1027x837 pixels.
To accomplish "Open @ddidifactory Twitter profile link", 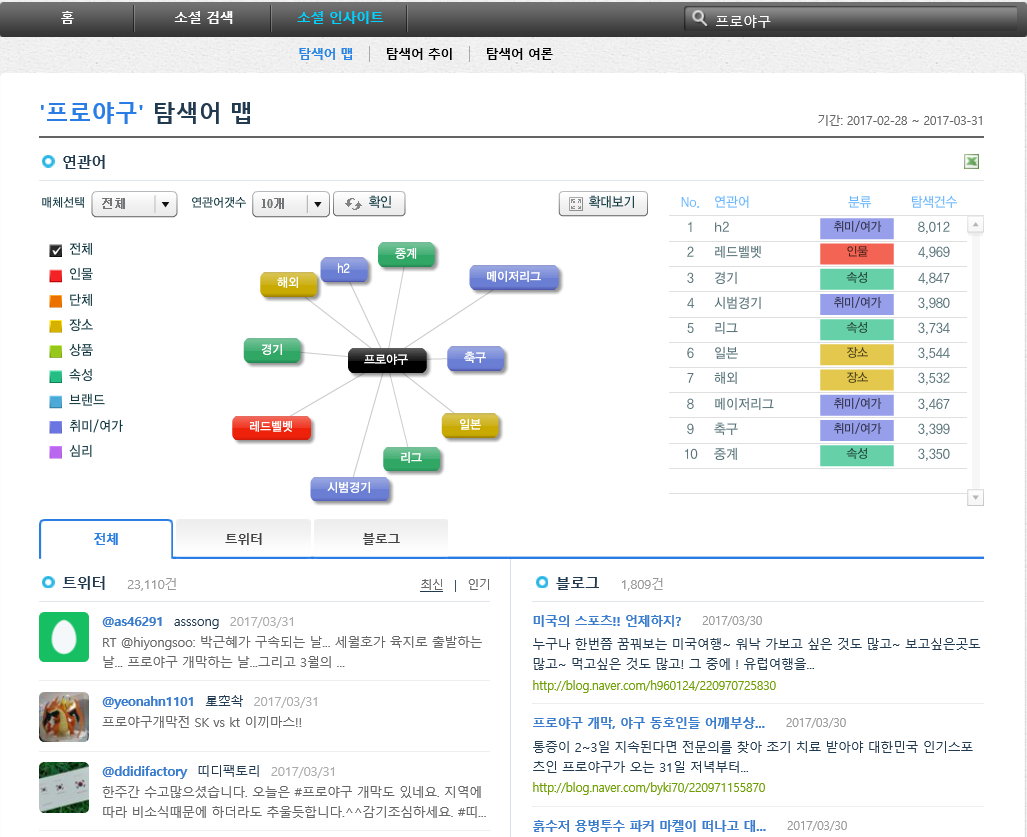I will (144, 772).
